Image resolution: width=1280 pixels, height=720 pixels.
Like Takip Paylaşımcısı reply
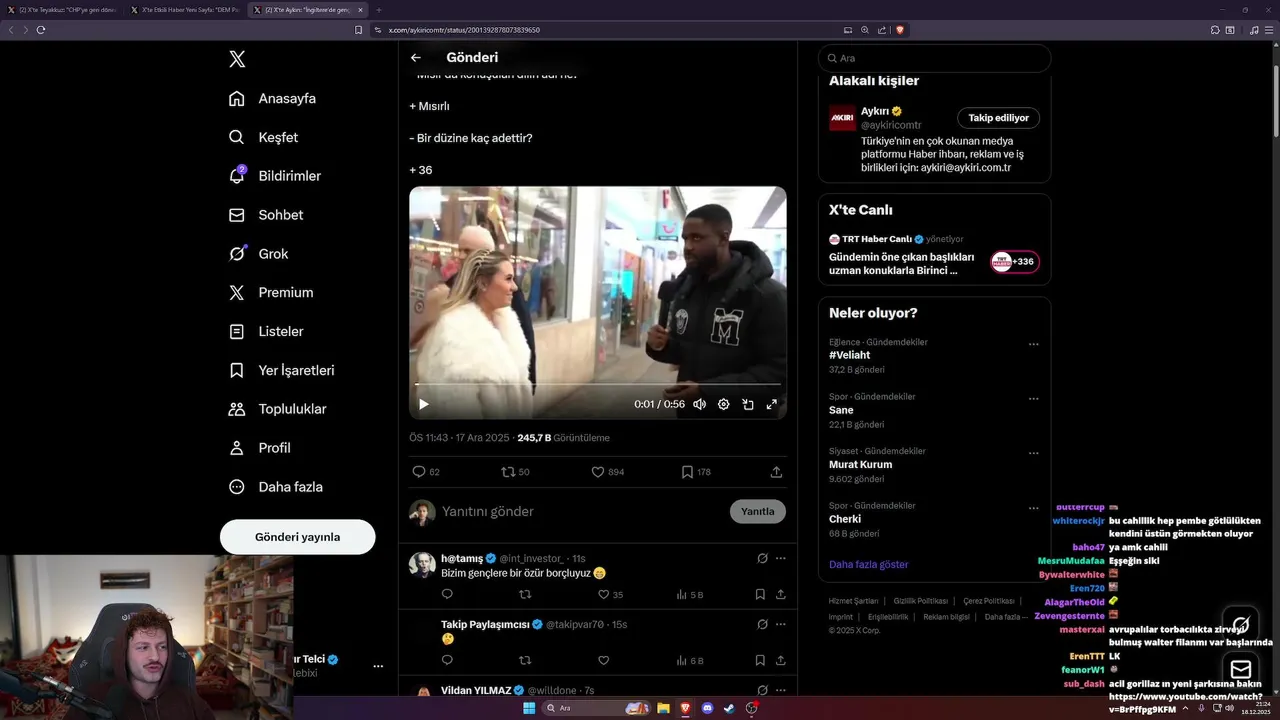coord(603,660)
